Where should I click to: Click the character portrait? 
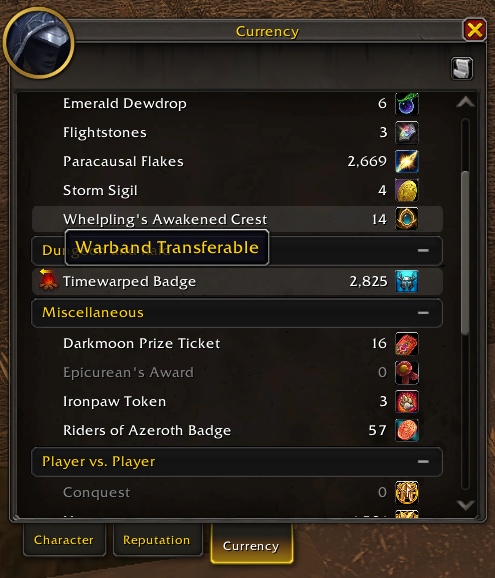pos(38,43)
